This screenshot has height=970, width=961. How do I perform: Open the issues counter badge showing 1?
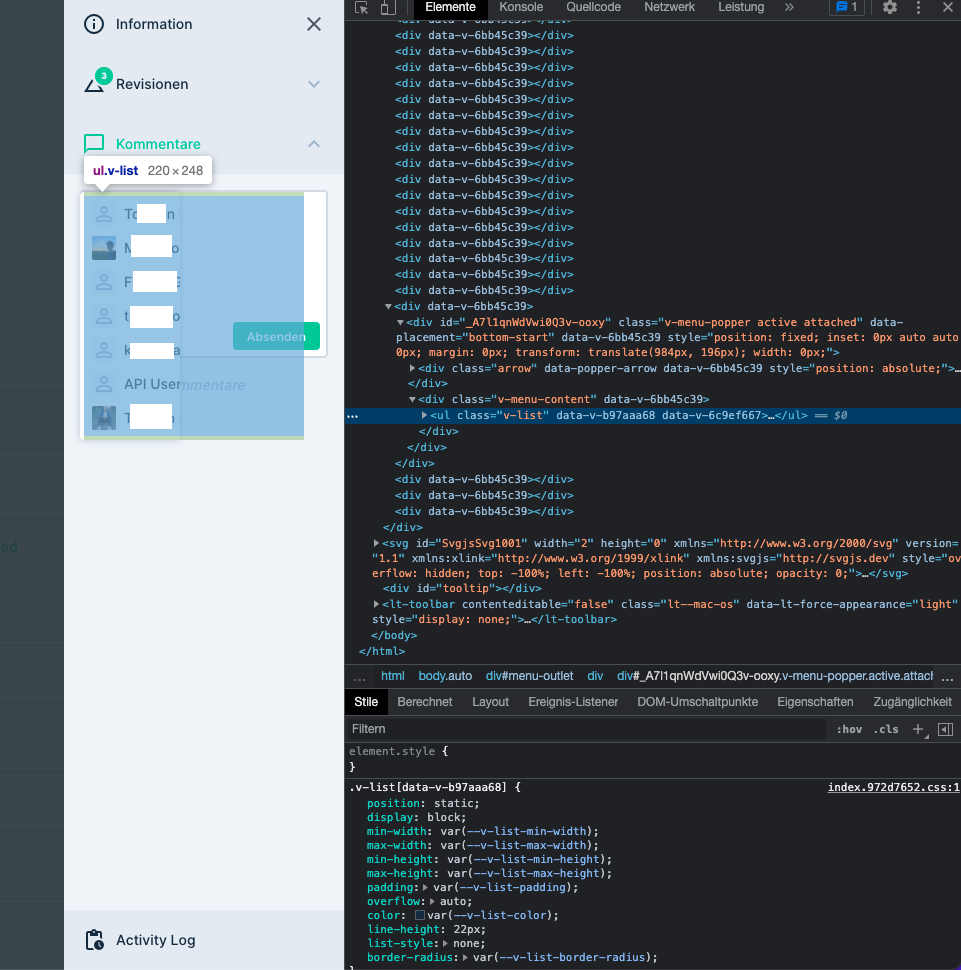tap(847, 7)
